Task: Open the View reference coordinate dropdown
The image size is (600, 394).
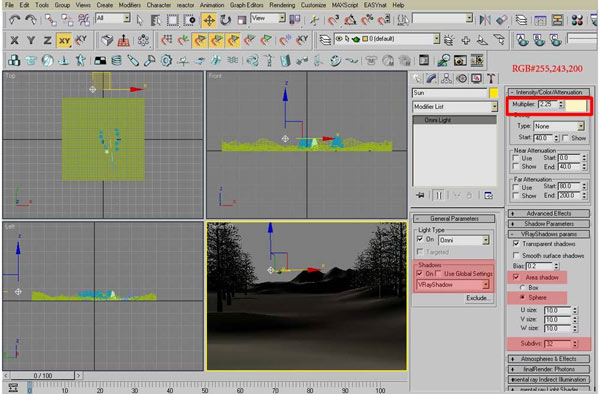Action: (268, 18)
